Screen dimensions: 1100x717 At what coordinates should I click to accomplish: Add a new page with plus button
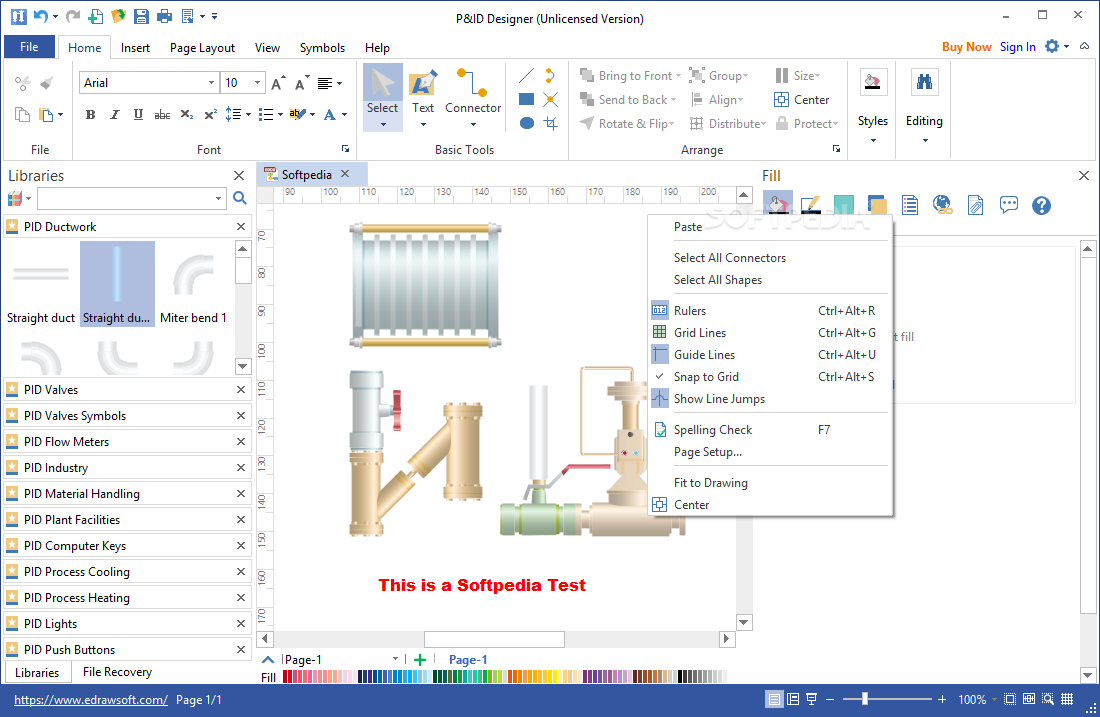coord(420,659)
